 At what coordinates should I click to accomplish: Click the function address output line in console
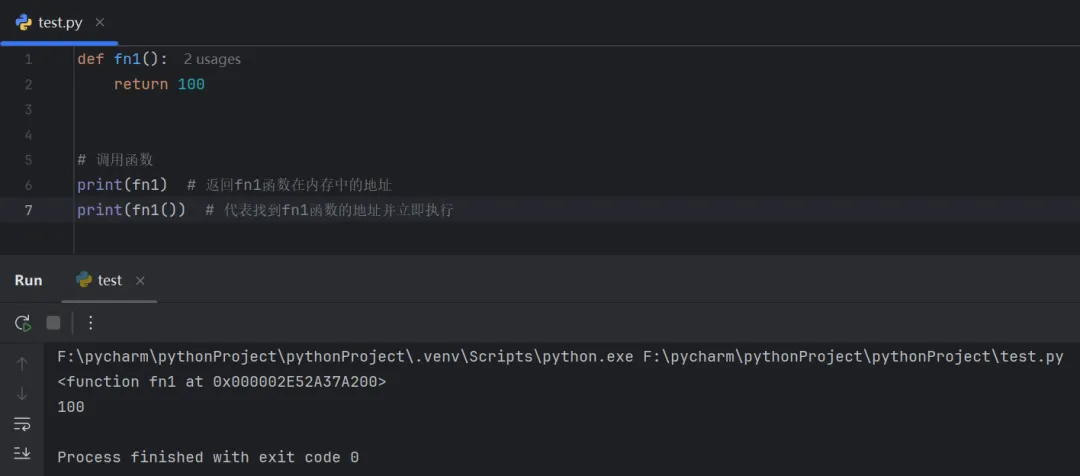(221, 381)
